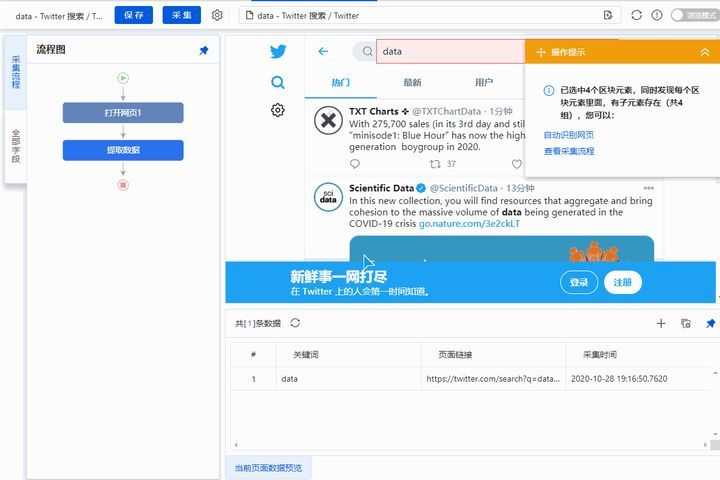Select the twitter.com search URL cell

pos(493,379)
